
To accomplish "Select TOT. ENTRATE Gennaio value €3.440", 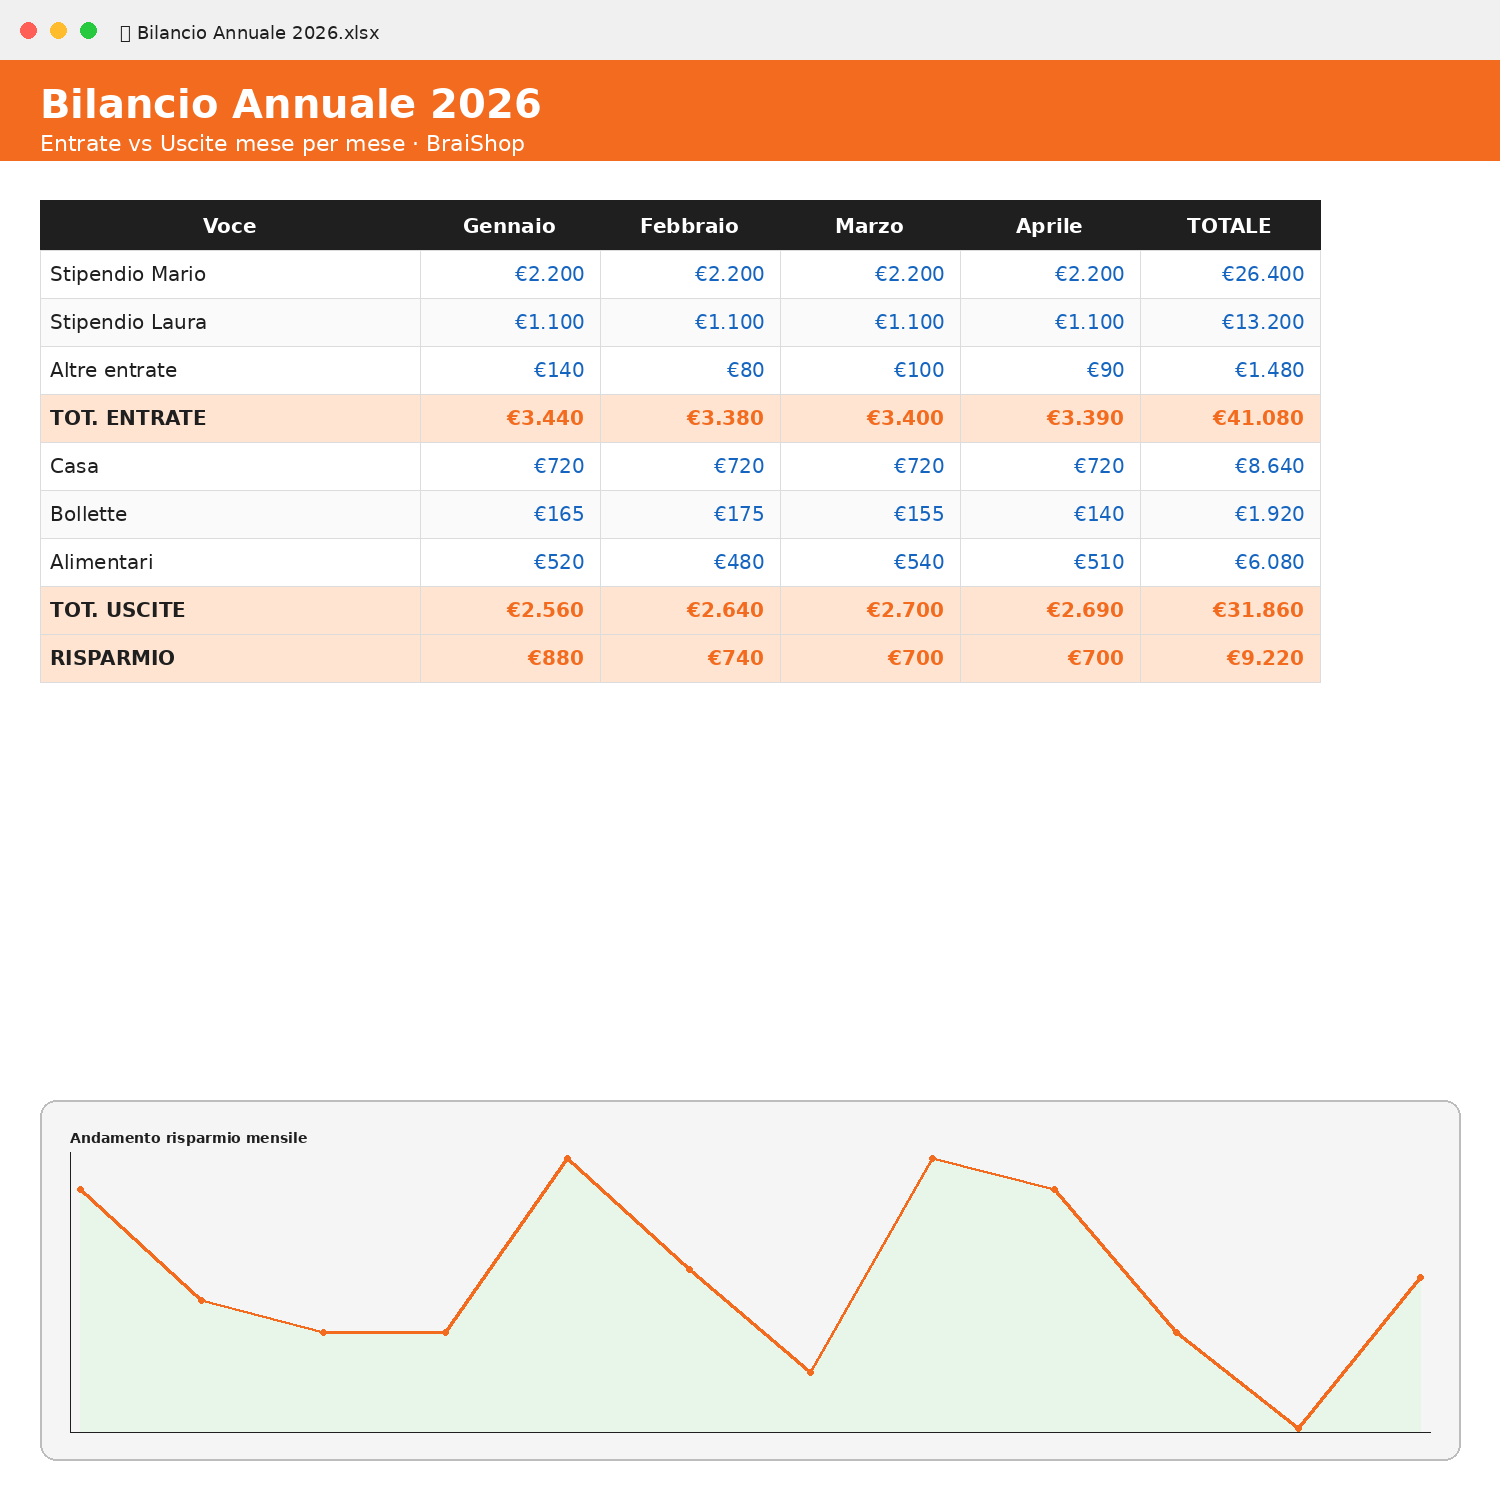I will (510, 418).
